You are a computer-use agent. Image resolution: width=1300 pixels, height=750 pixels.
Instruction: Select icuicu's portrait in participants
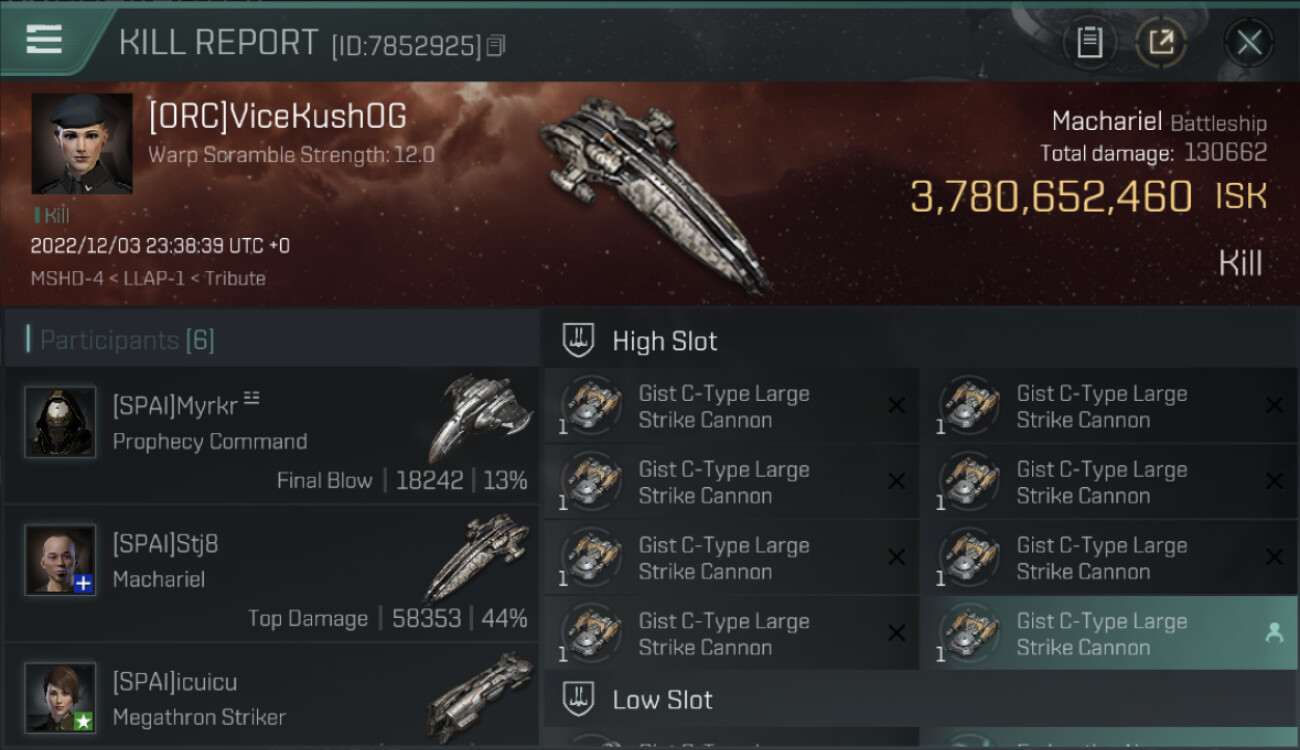(60, 697)
